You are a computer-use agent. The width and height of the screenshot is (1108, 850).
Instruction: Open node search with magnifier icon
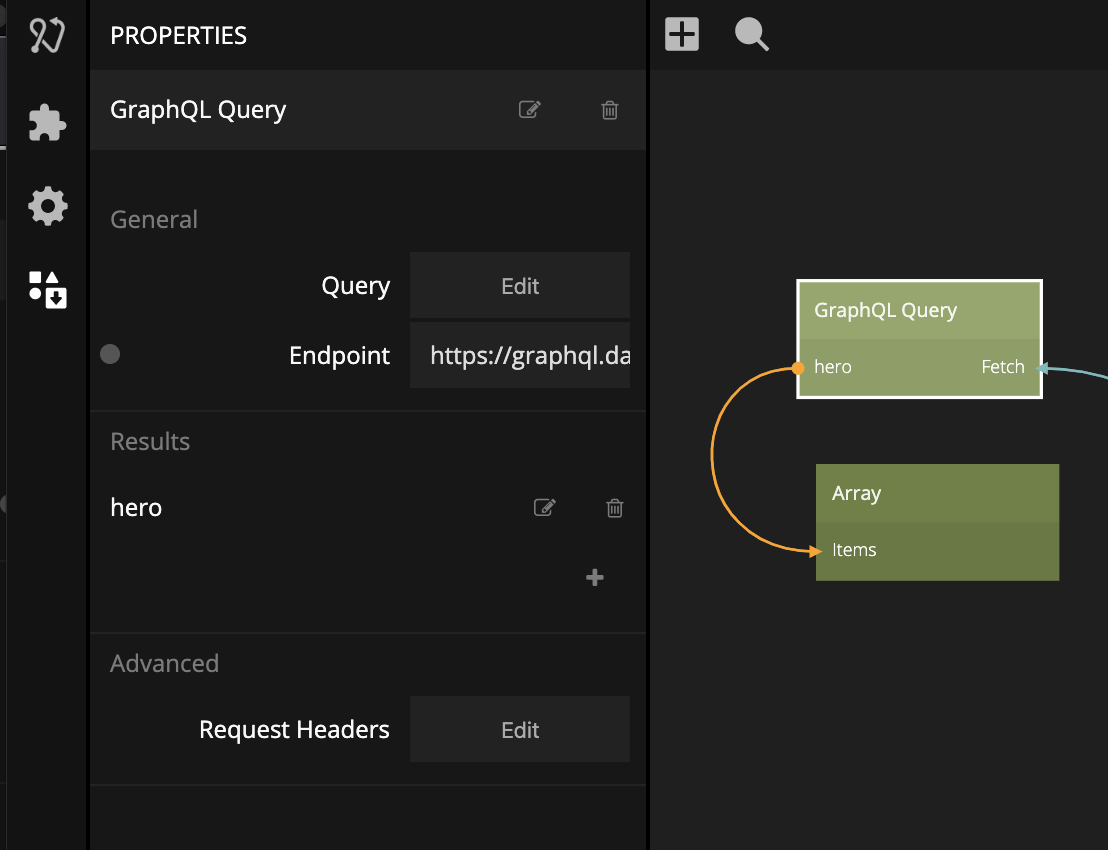[752, 35]
